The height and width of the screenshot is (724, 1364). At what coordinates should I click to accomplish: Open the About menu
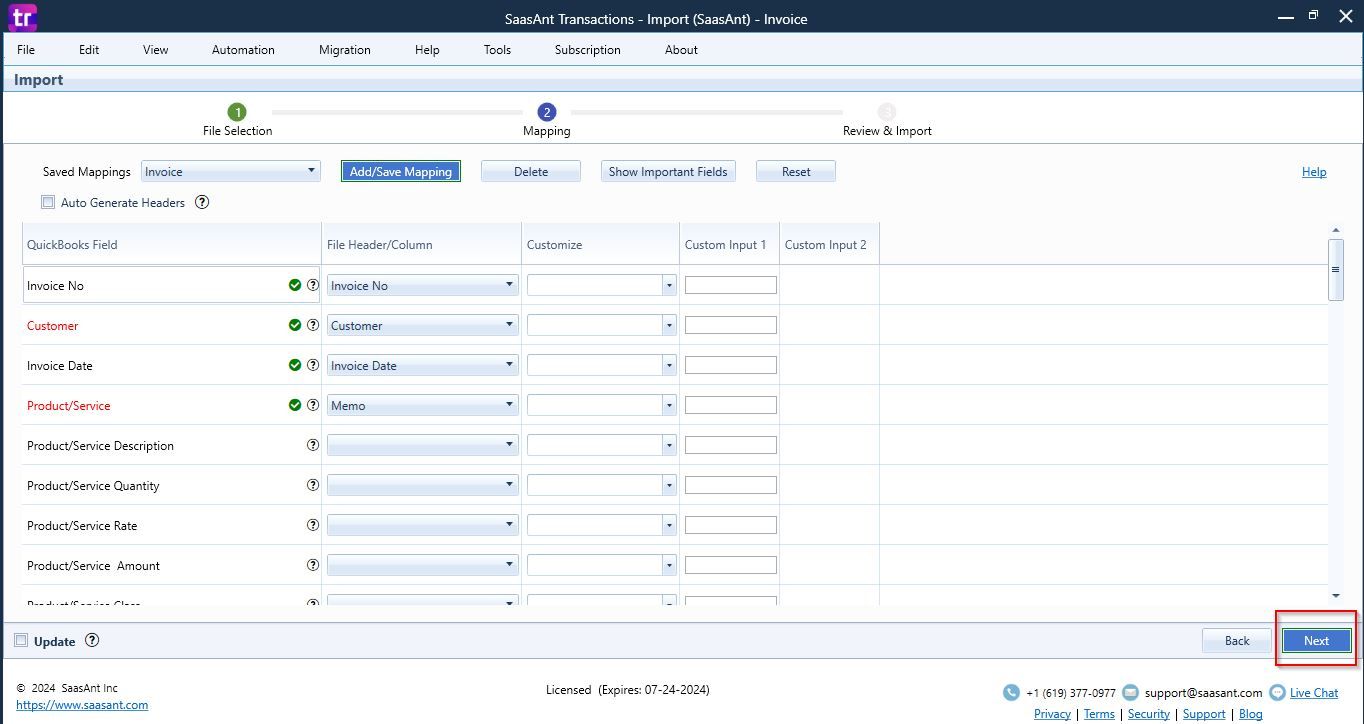coord(681,49)
